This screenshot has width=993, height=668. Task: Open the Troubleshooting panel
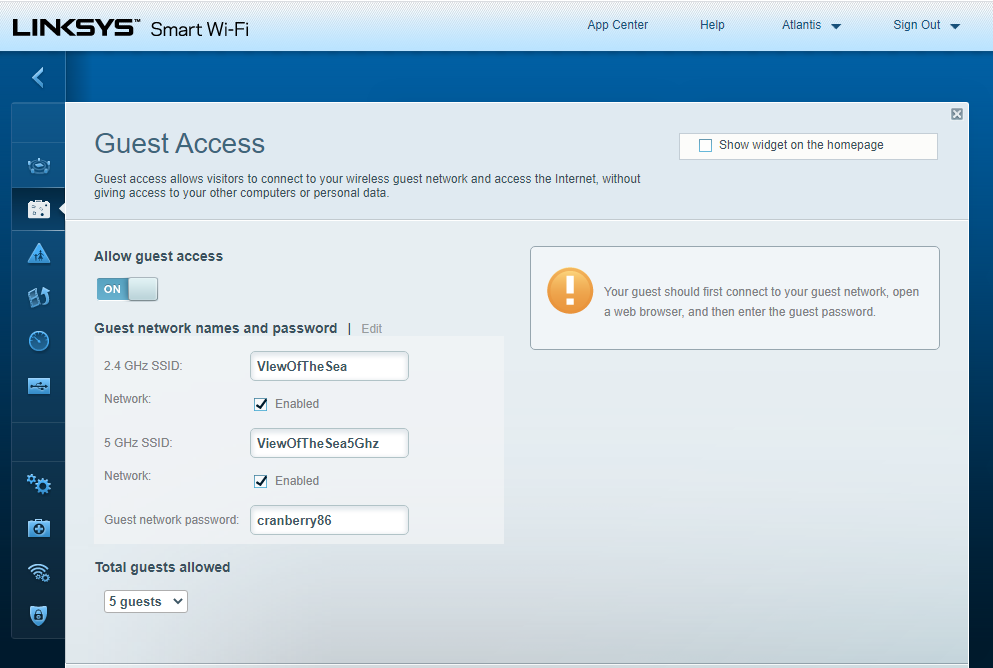[37, 527]
